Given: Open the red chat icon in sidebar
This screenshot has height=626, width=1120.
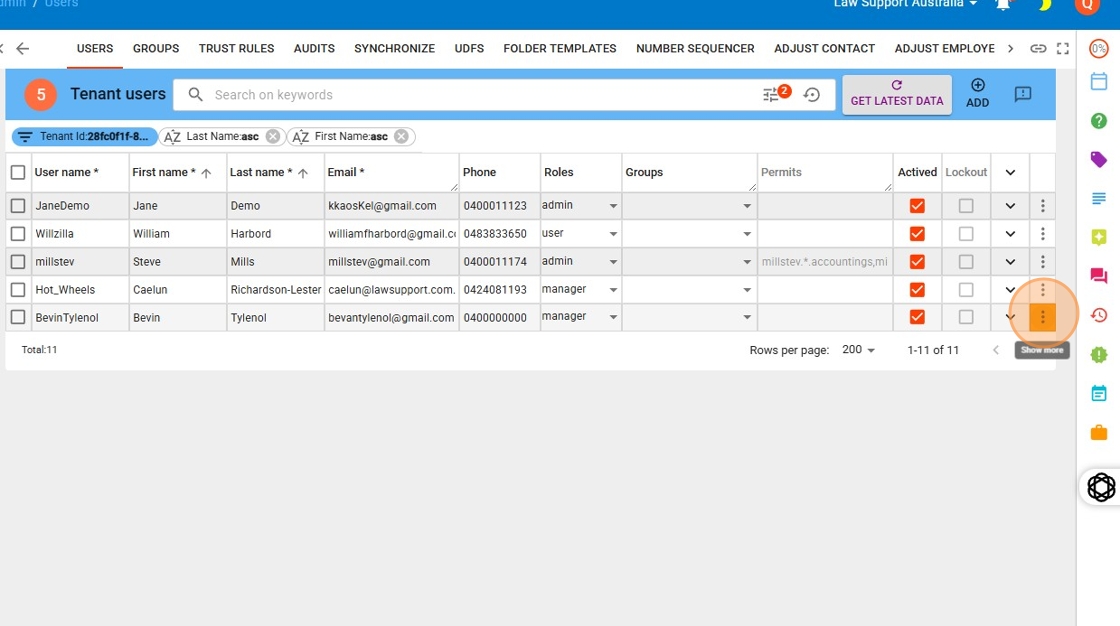Looking at the screenshot, I should pos(1098,276).
